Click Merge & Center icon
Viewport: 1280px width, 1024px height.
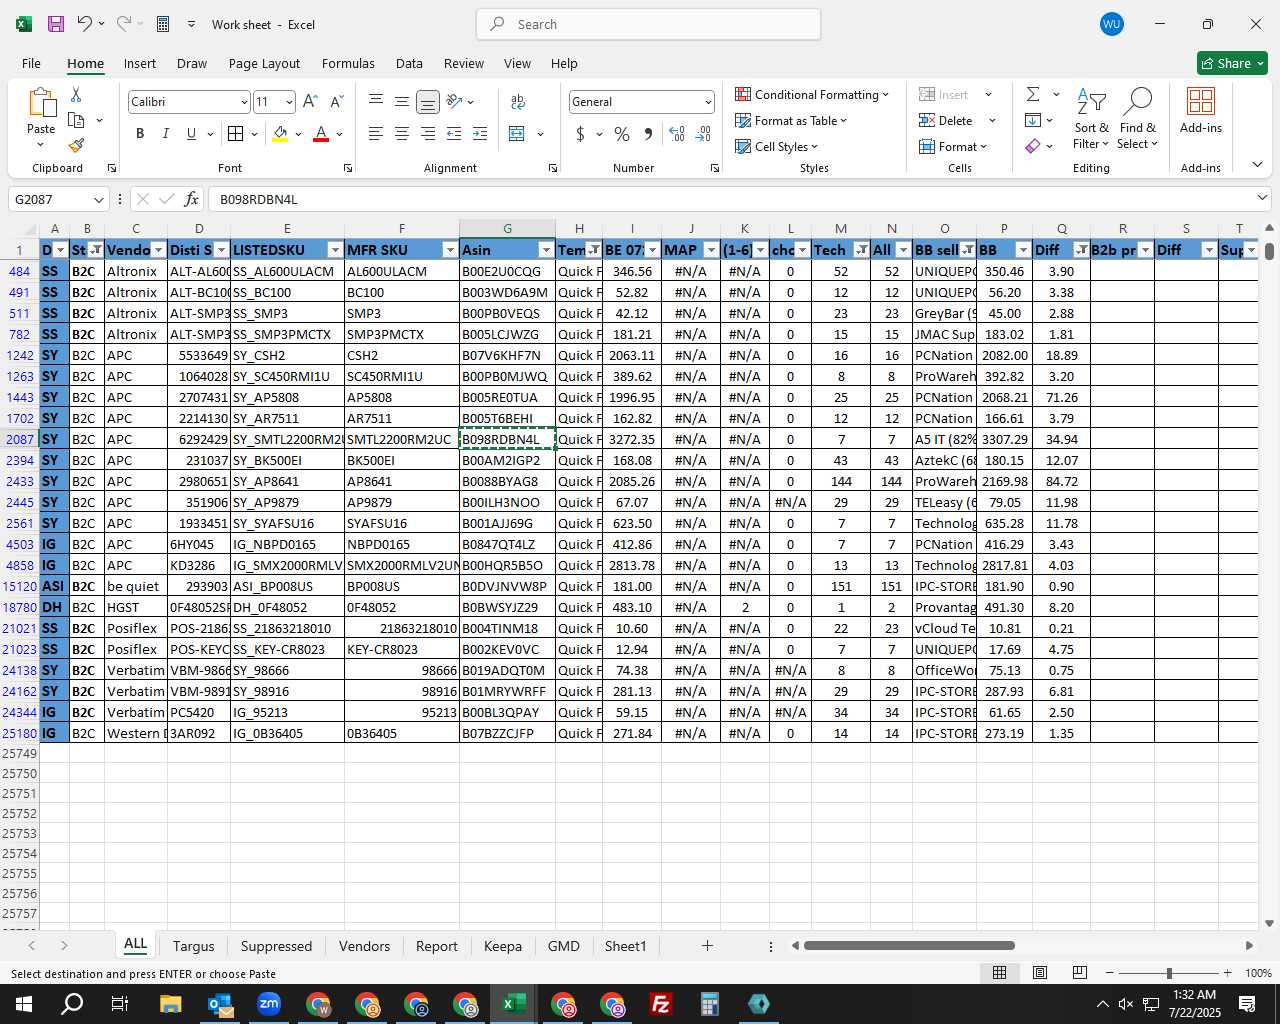517,134
